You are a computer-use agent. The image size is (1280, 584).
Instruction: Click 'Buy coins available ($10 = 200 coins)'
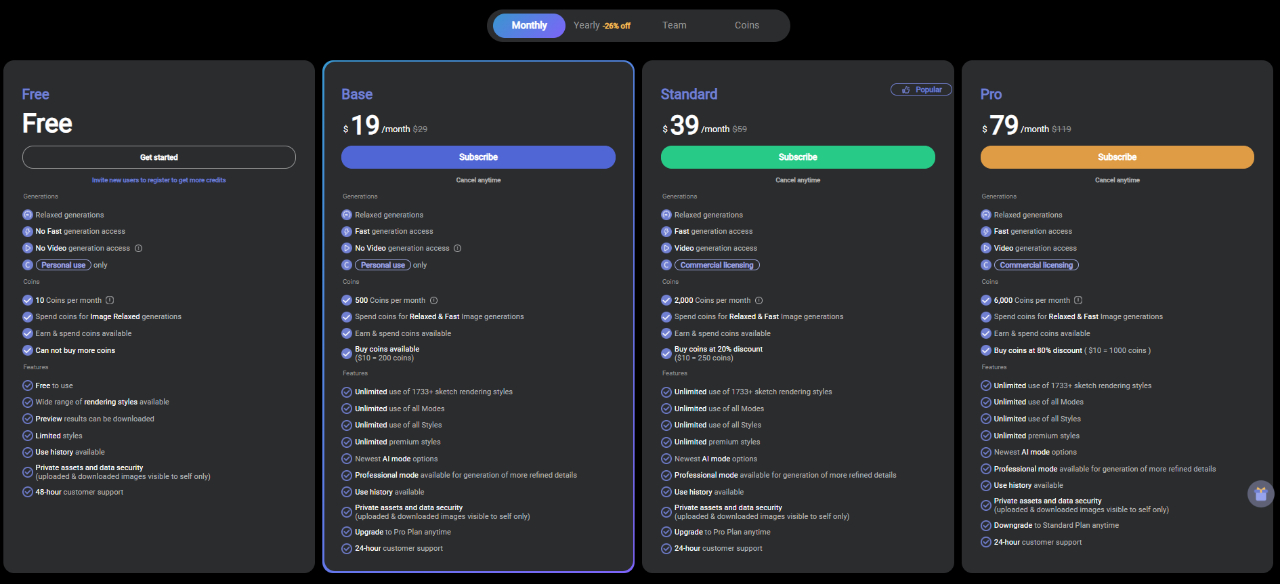(x=388, y=353)
